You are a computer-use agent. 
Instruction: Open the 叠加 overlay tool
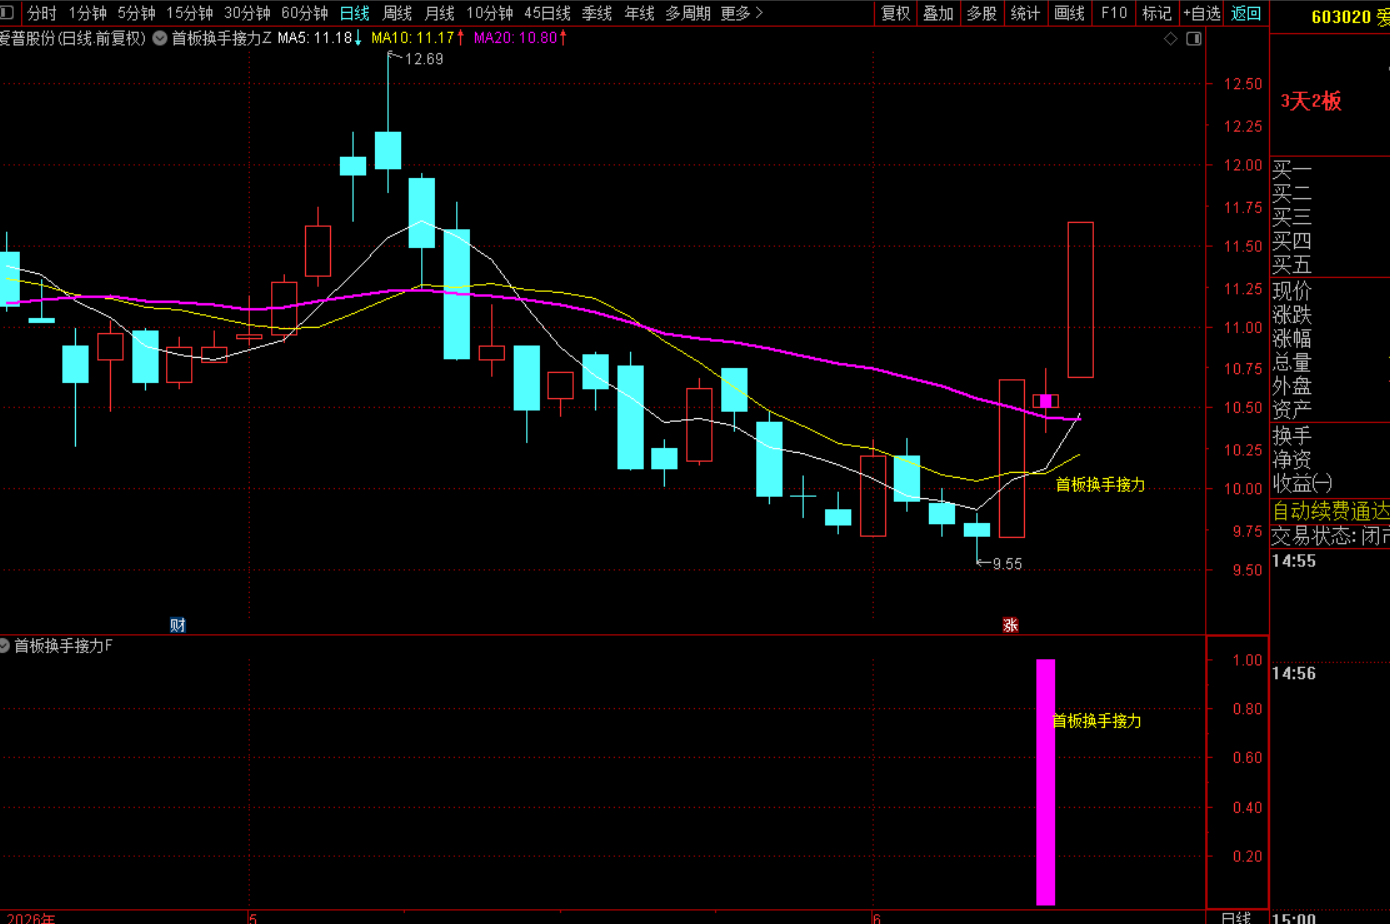click(938, 13)
